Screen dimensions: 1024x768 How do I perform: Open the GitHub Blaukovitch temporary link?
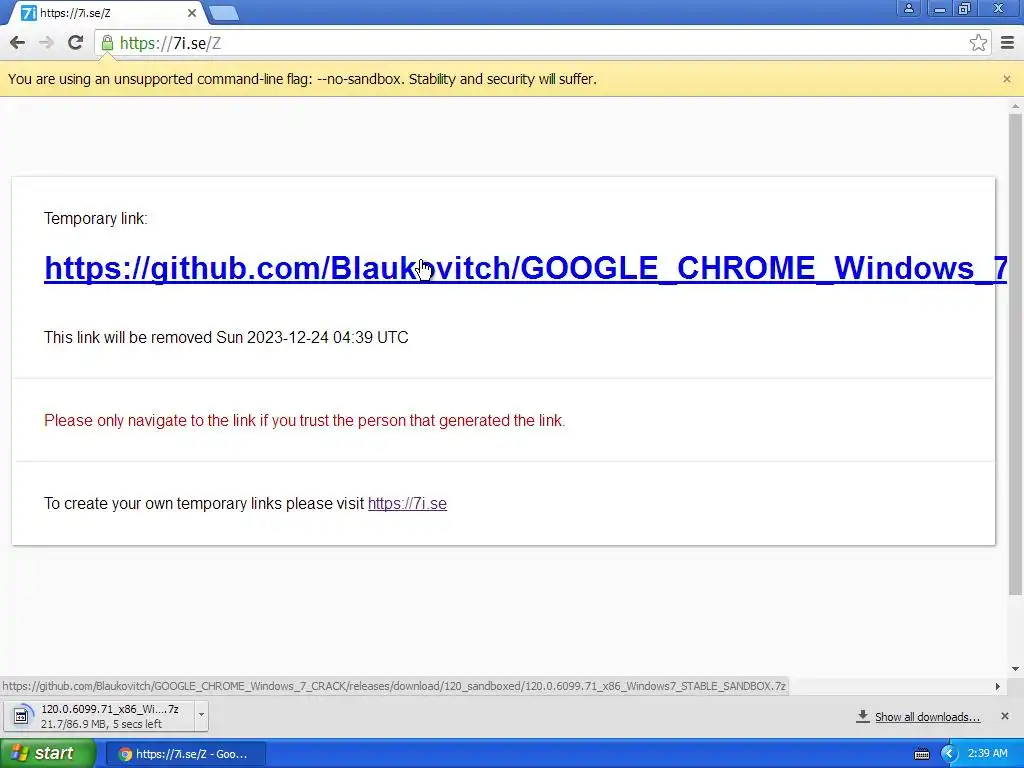pyautogui.click(x=525, y=268)
